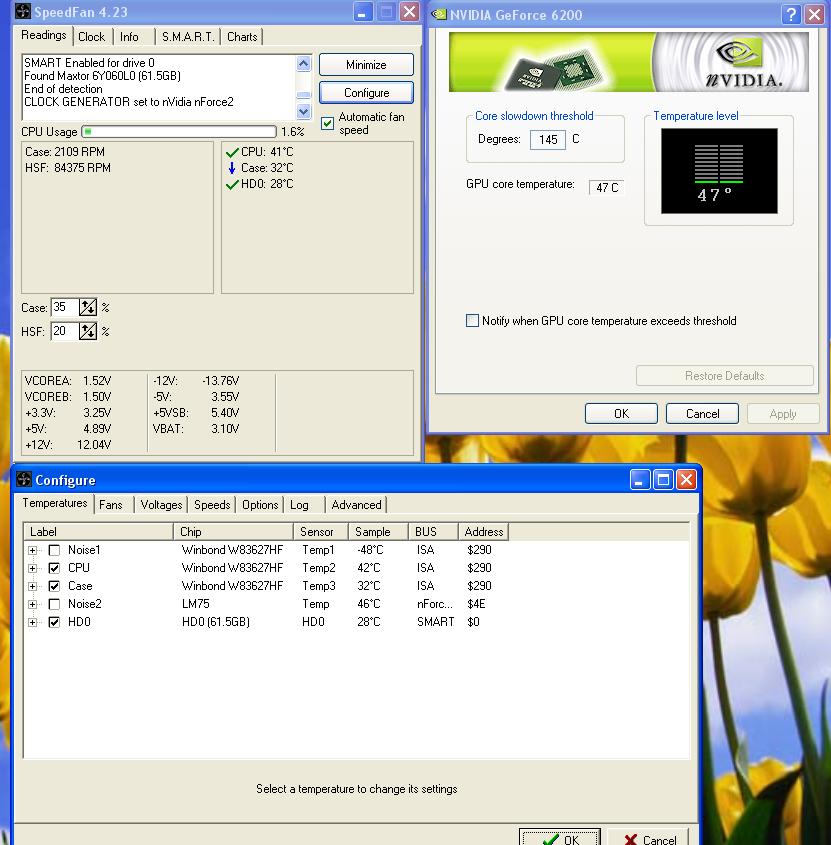Minimize the Configure window

[x=639, y=479]
